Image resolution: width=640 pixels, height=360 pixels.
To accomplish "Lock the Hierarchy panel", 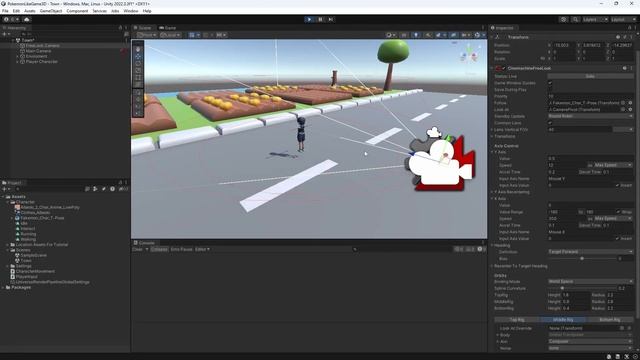I will pyautogui.click(x=120, y=28).
